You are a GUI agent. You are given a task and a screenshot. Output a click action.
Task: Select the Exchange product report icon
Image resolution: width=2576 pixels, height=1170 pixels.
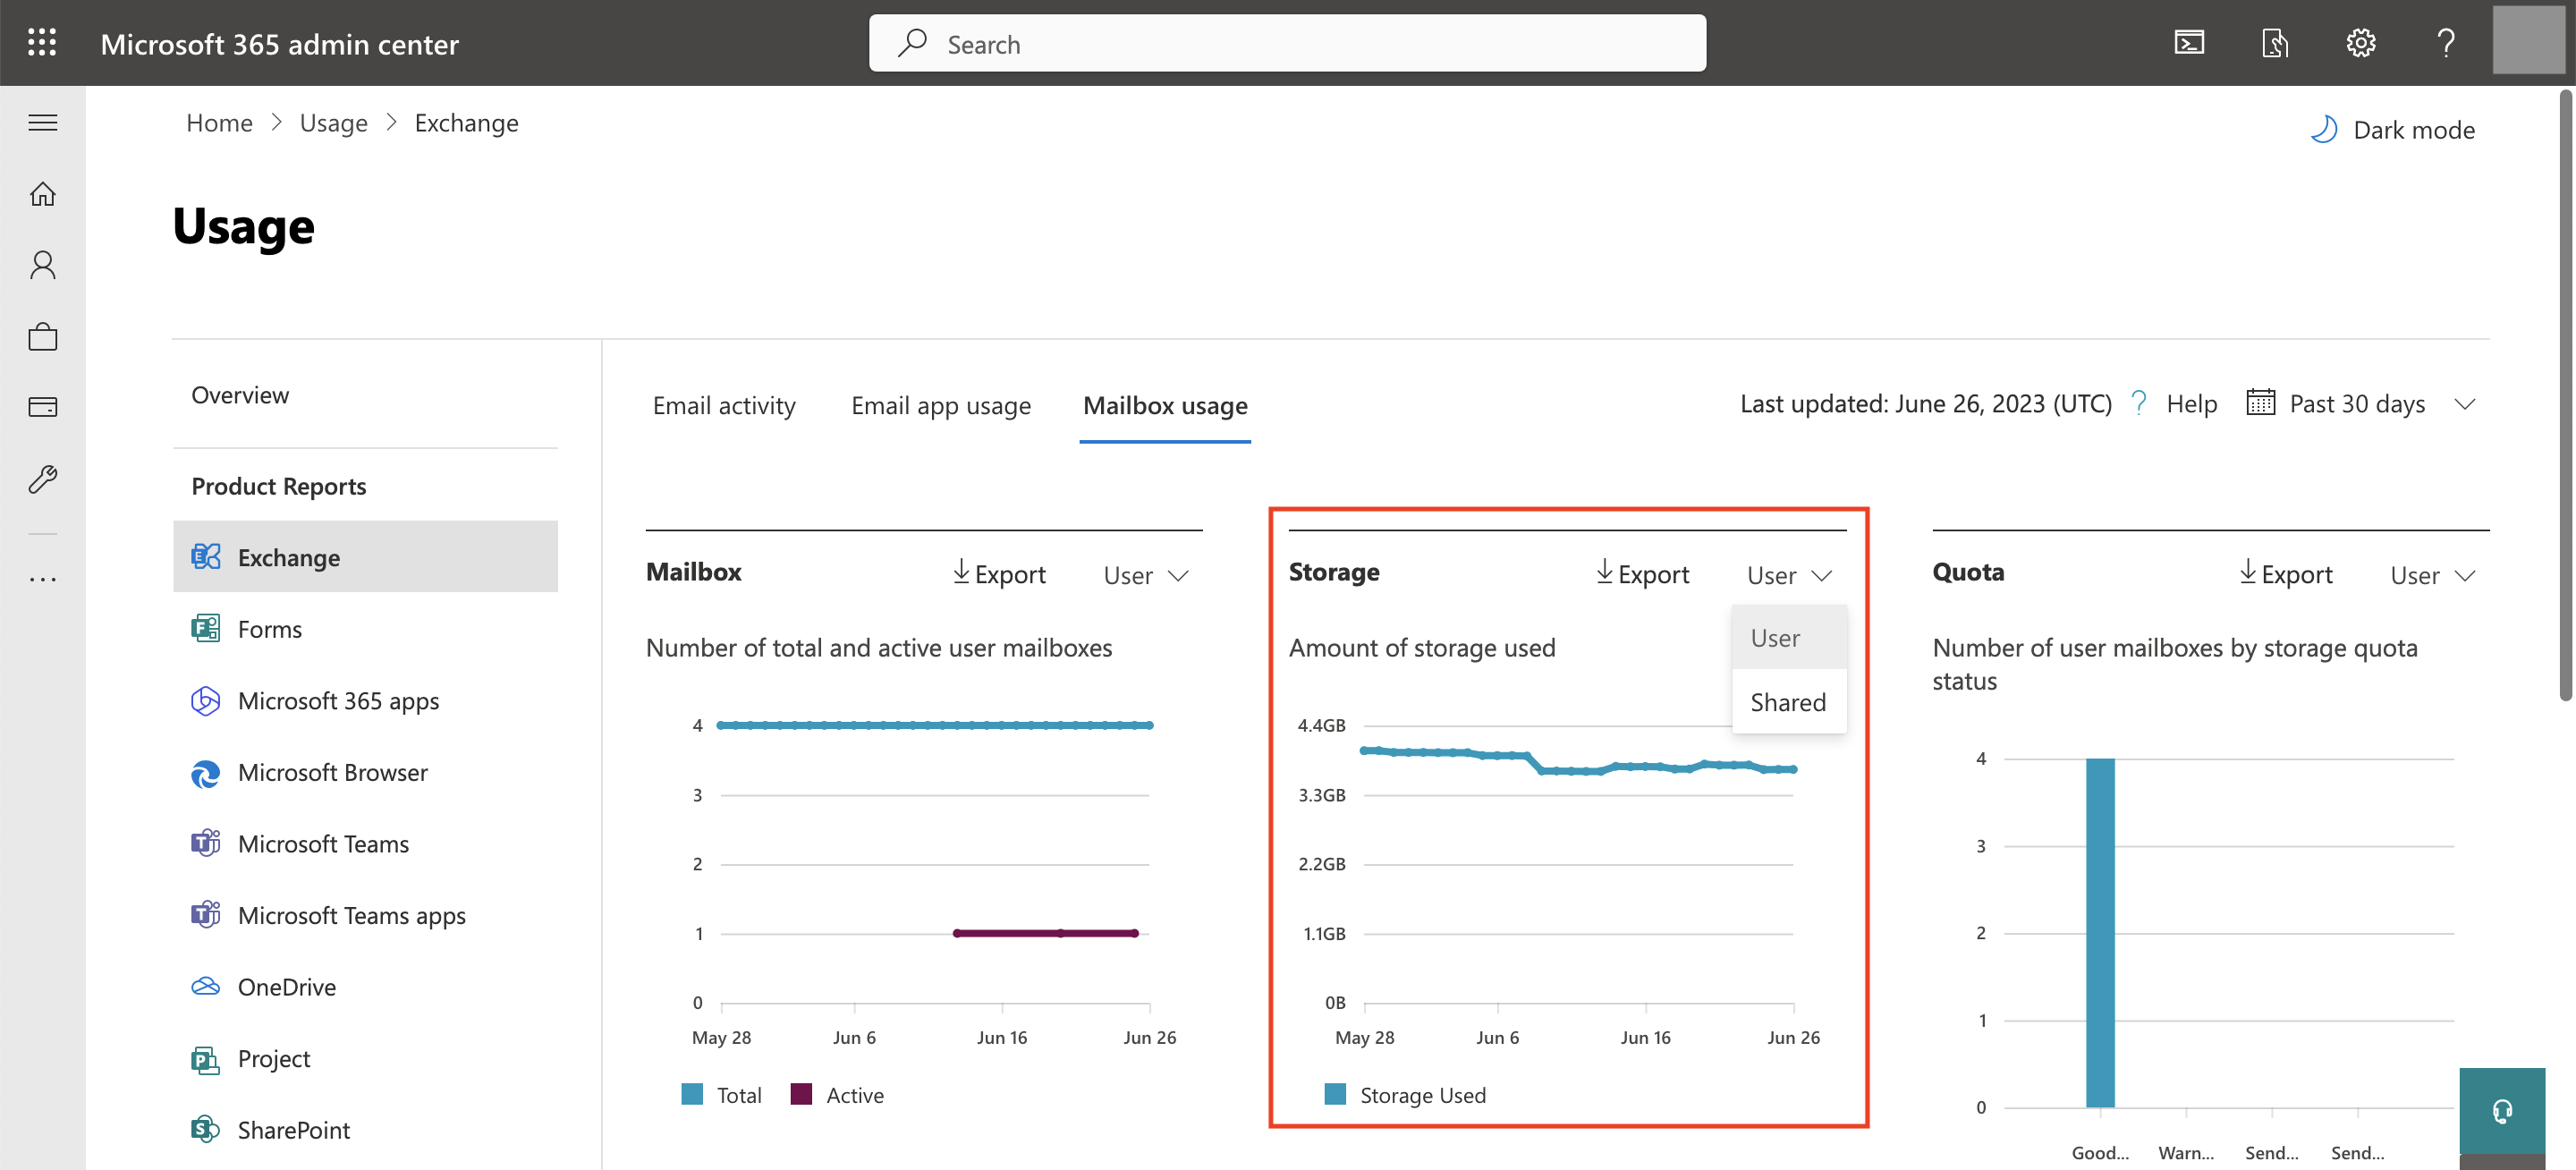[205, 556]
